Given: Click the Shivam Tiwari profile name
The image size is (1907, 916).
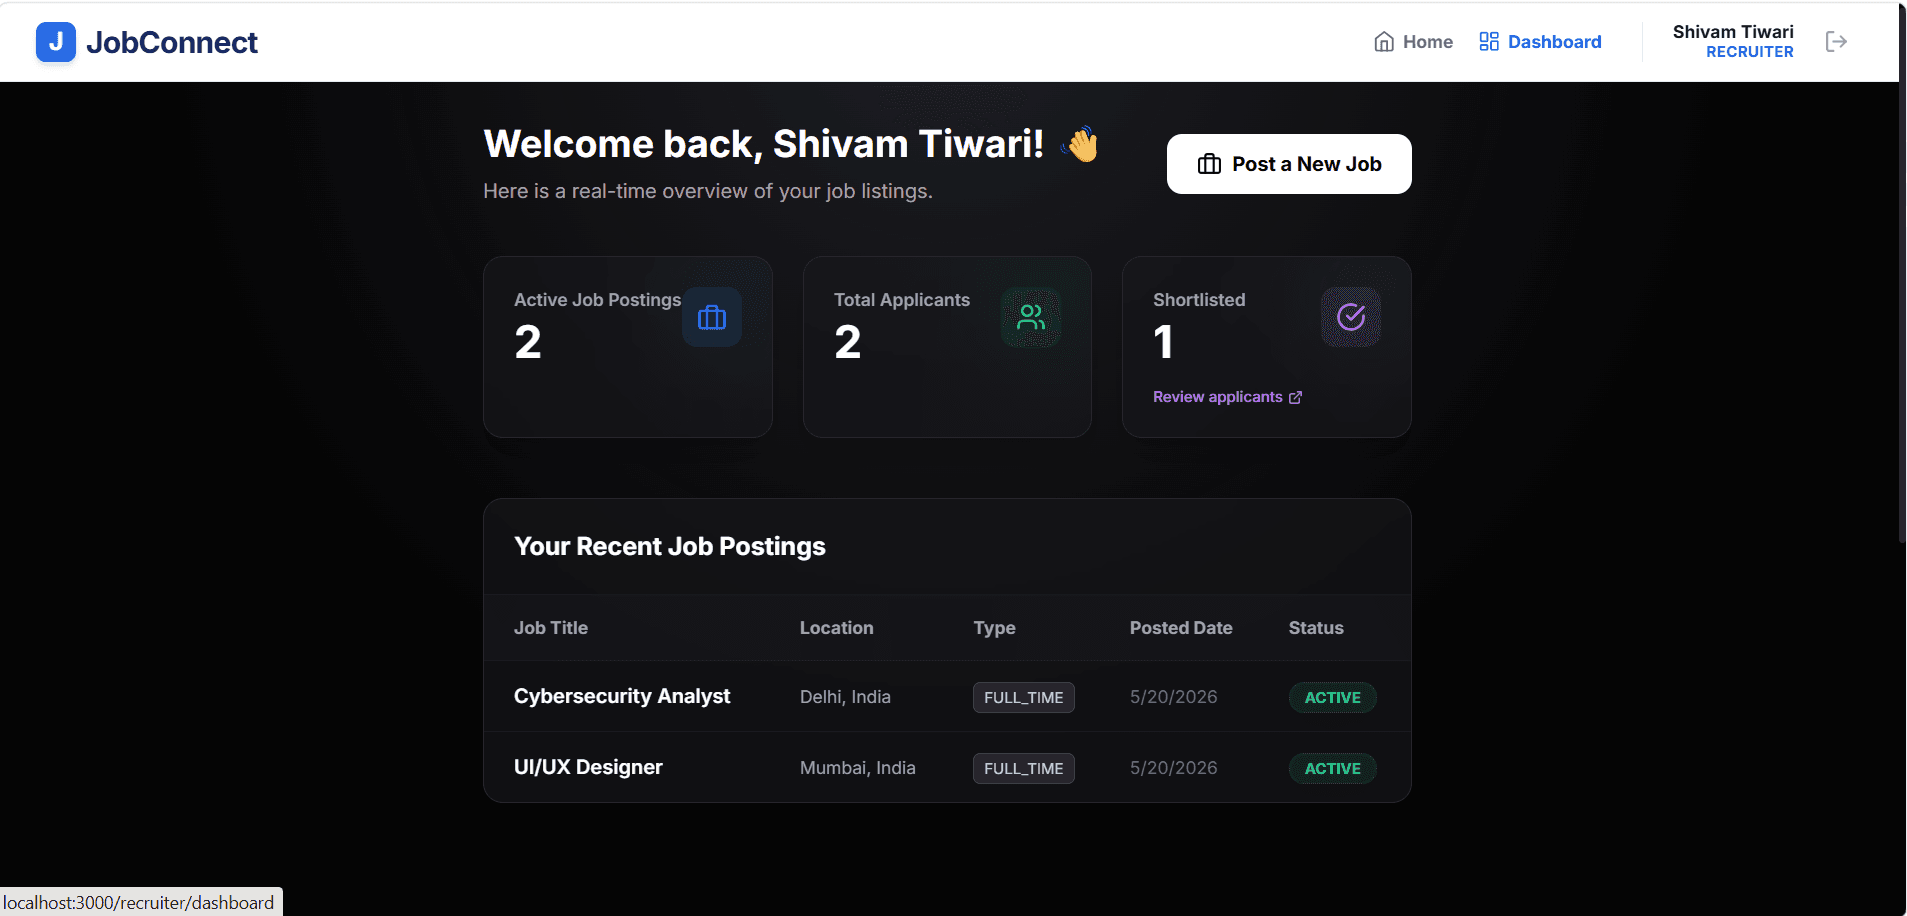Looking at the screenshot, I should click(1733, 32).
